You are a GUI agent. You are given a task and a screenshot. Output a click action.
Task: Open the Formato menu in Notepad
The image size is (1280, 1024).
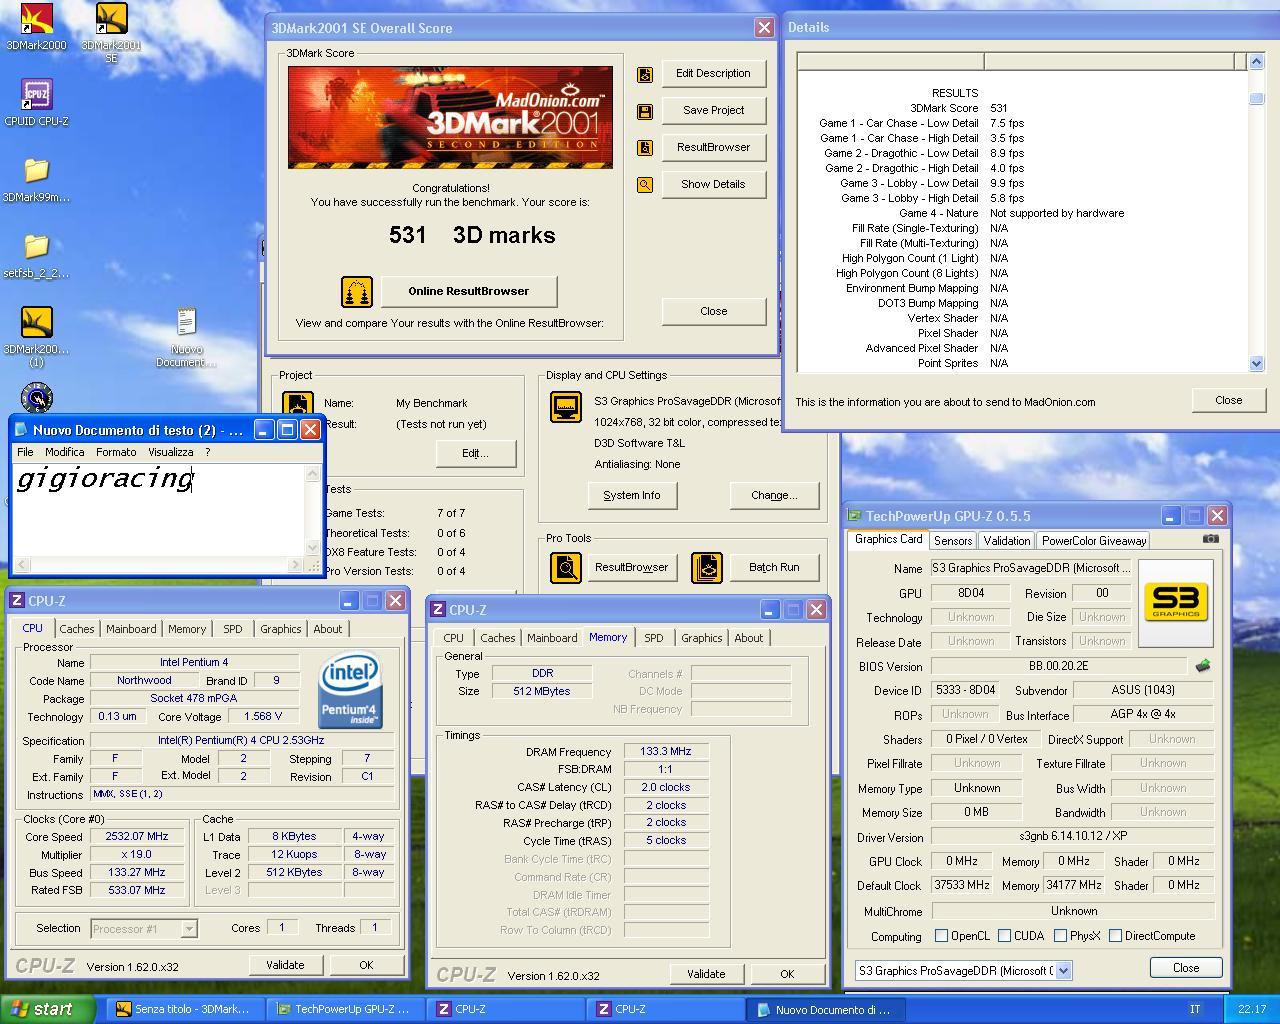116,452
